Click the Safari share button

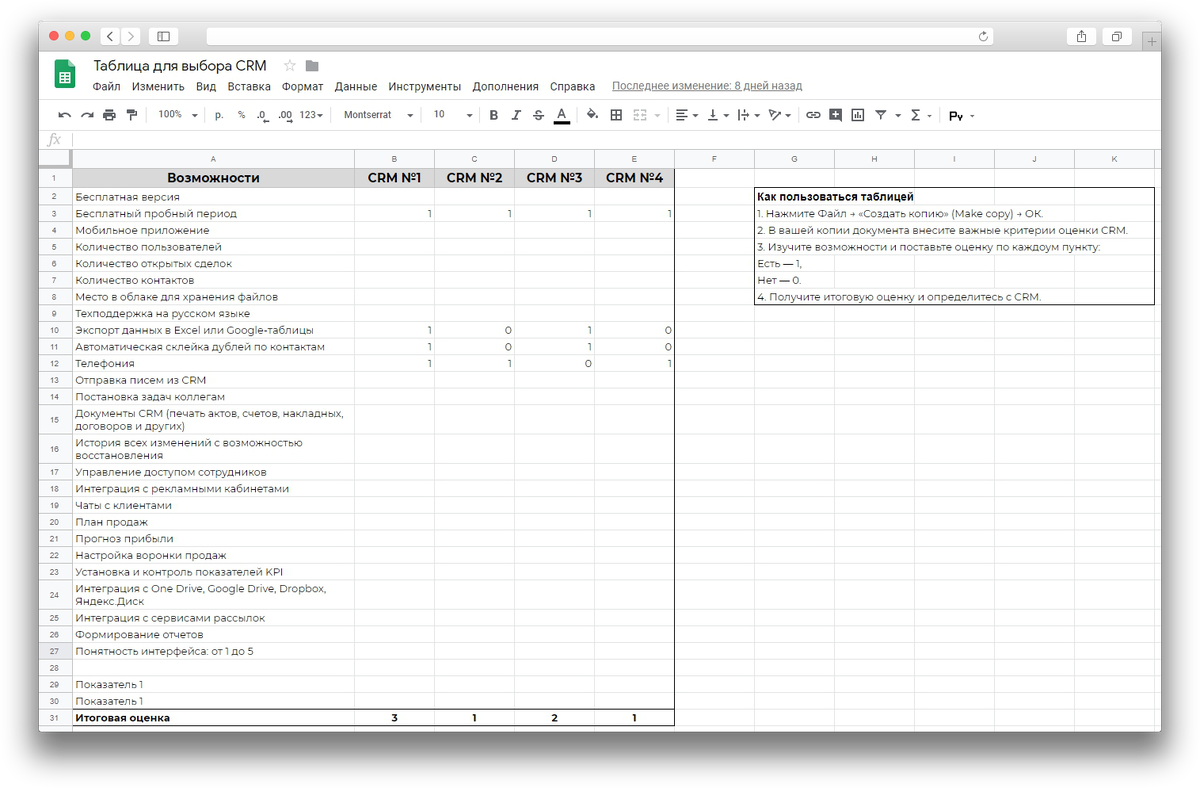1081,36
